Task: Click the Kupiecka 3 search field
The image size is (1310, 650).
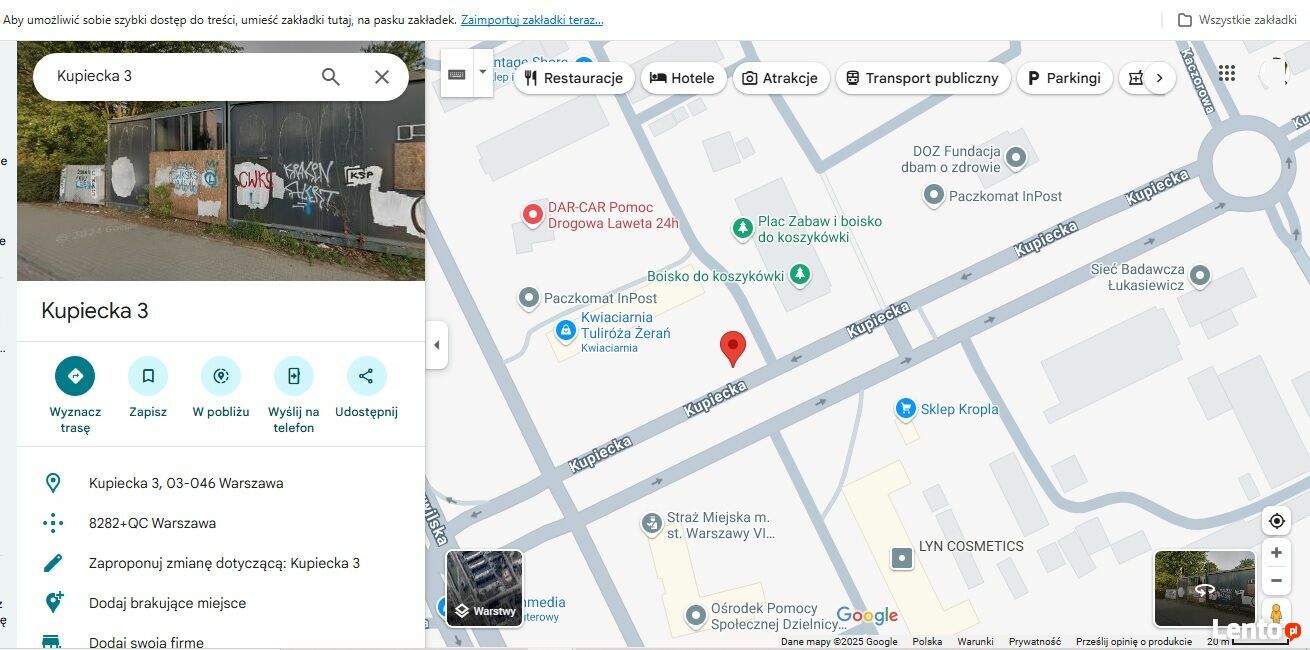Action: pos(180,76)
